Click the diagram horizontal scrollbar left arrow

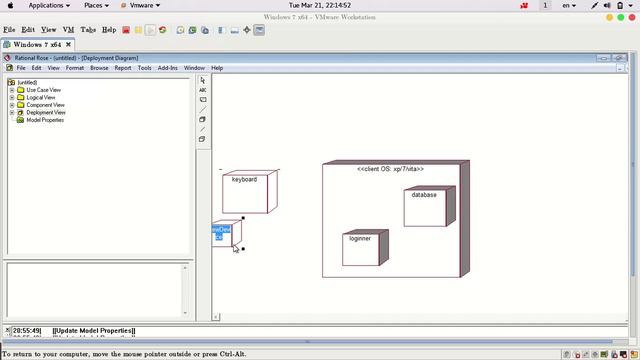click(216, 317)
